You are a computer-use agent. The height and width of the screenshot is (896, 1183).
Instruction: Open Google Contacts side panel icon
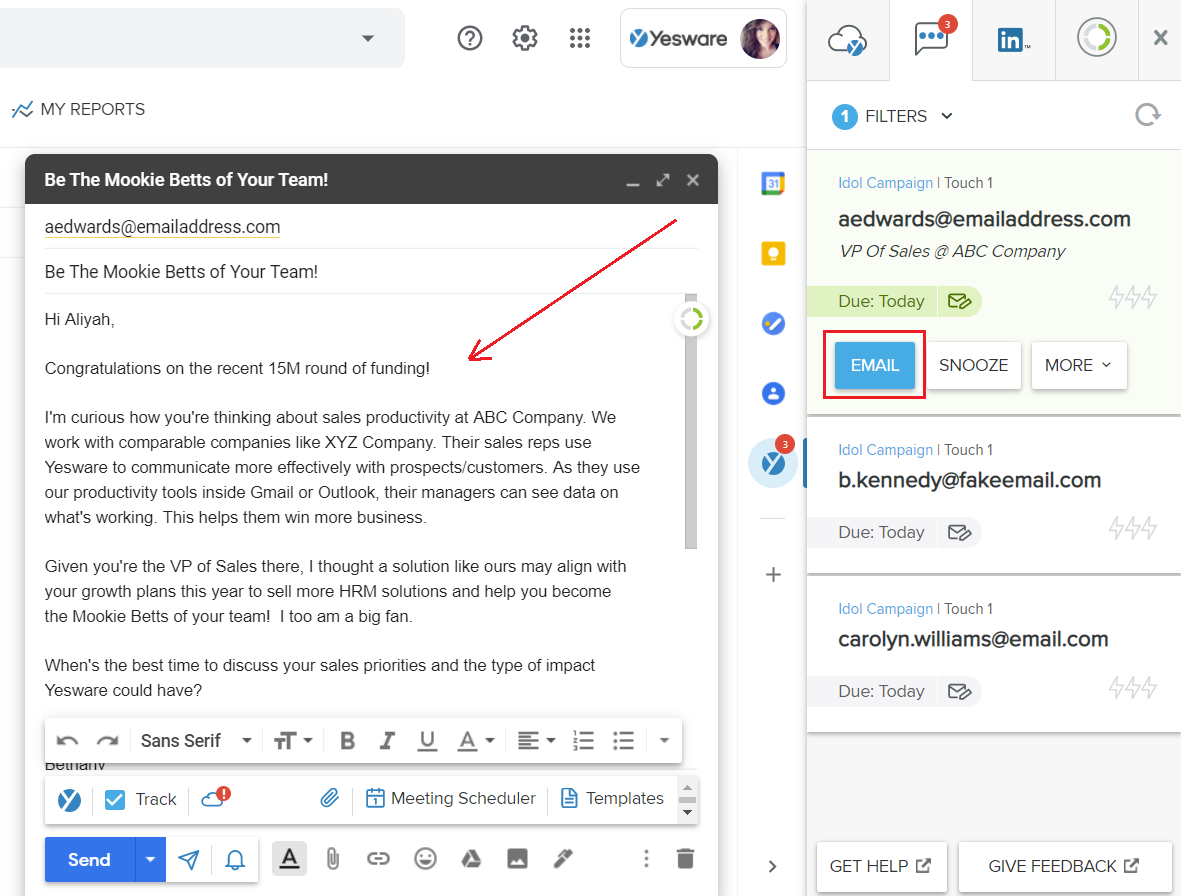point(773,393)
